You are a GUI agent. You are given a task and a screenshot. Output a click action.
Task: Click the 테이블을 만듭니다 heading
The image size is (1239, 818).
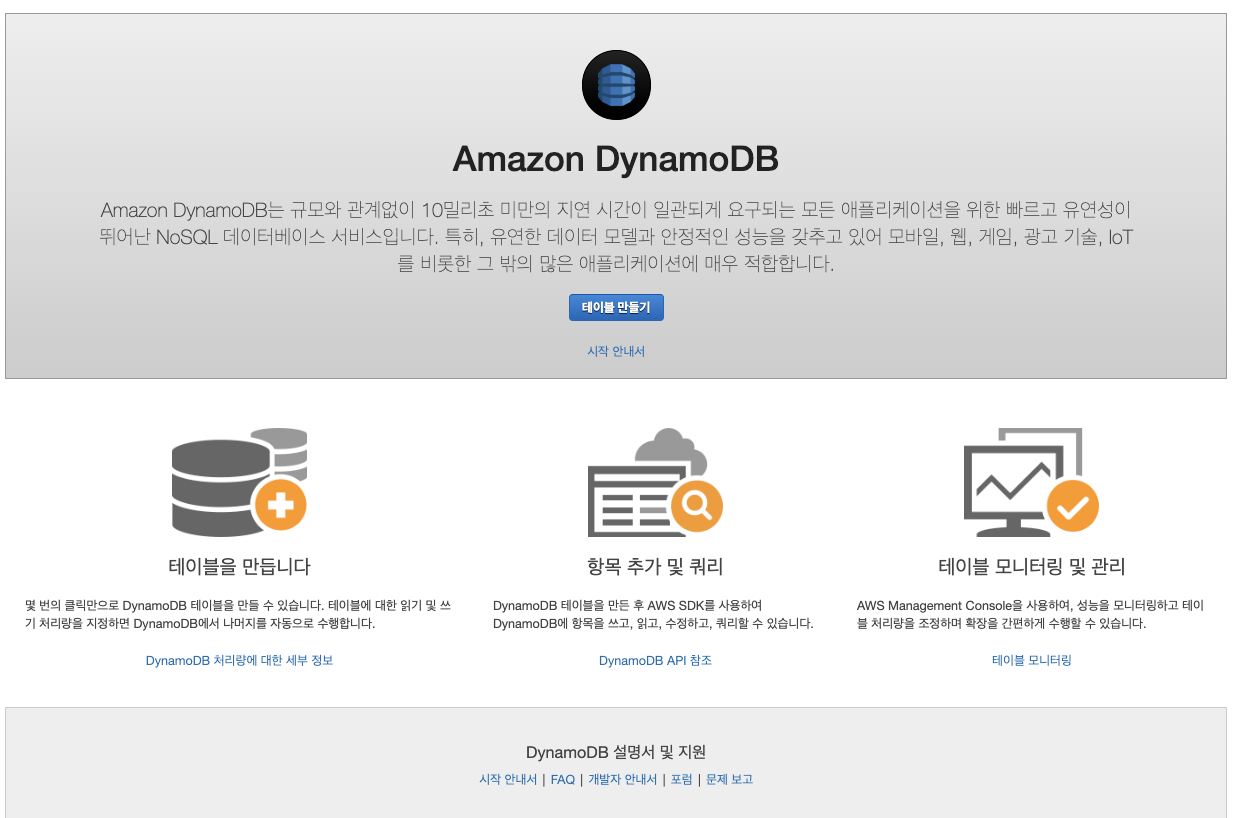[x=239, y=567]
